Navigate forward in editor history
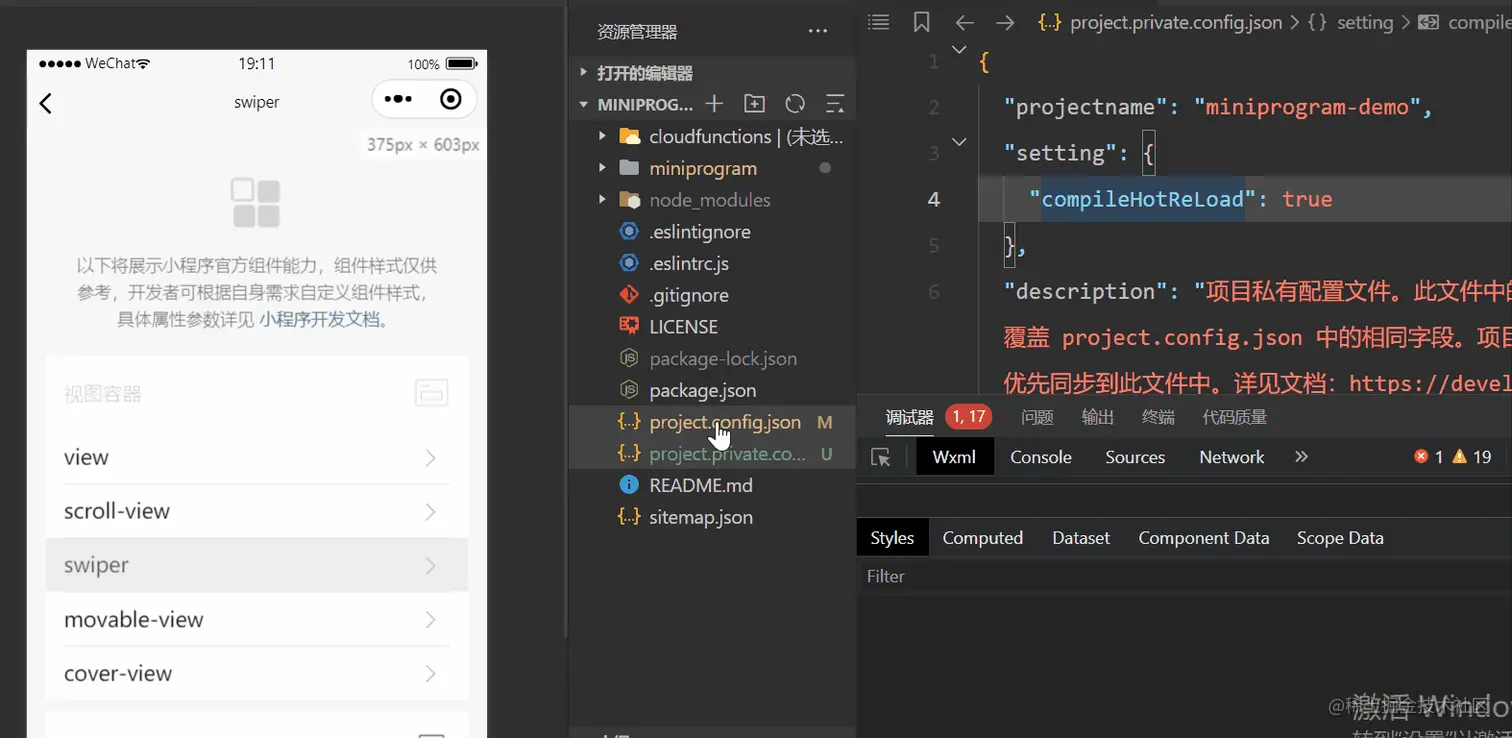Screen dimensions: 1512x738 click(x=1005, y=22)
